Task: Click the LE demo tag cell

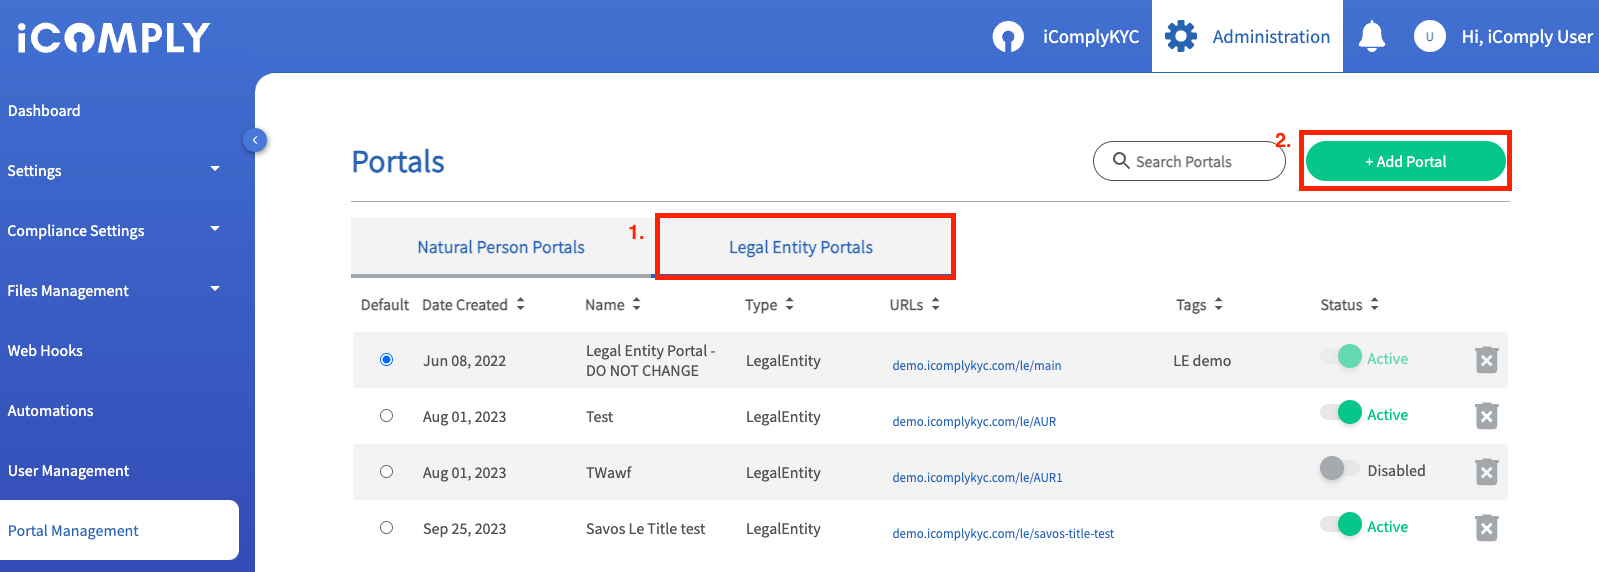Action: pos(1202,361)
